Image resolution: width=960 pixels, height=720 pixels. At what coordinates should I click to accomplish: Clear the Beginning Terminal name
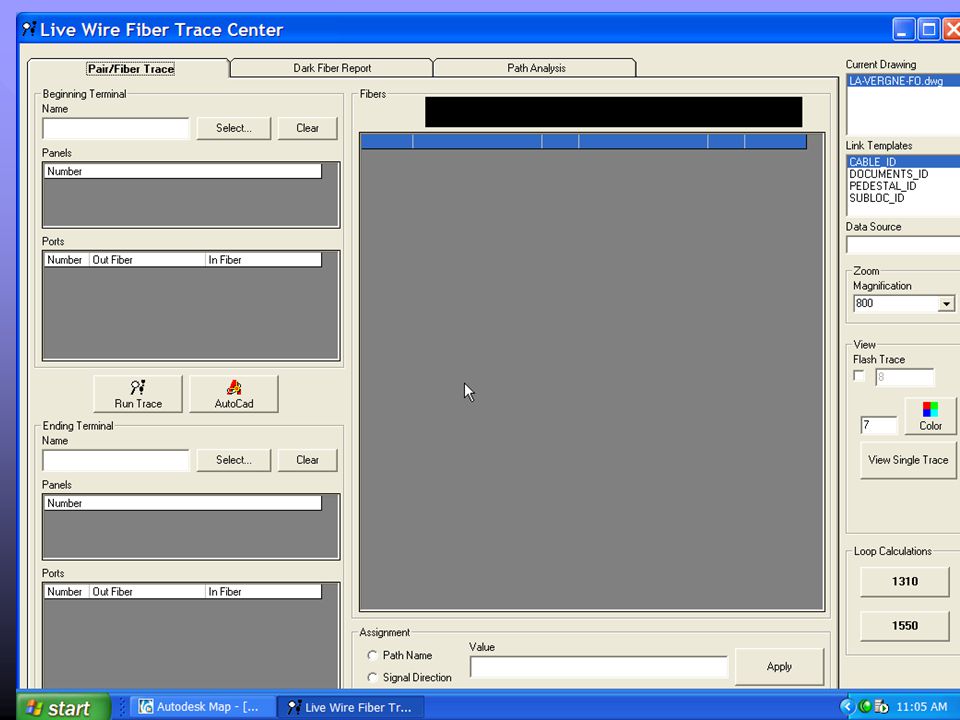[x=307, y=128]
